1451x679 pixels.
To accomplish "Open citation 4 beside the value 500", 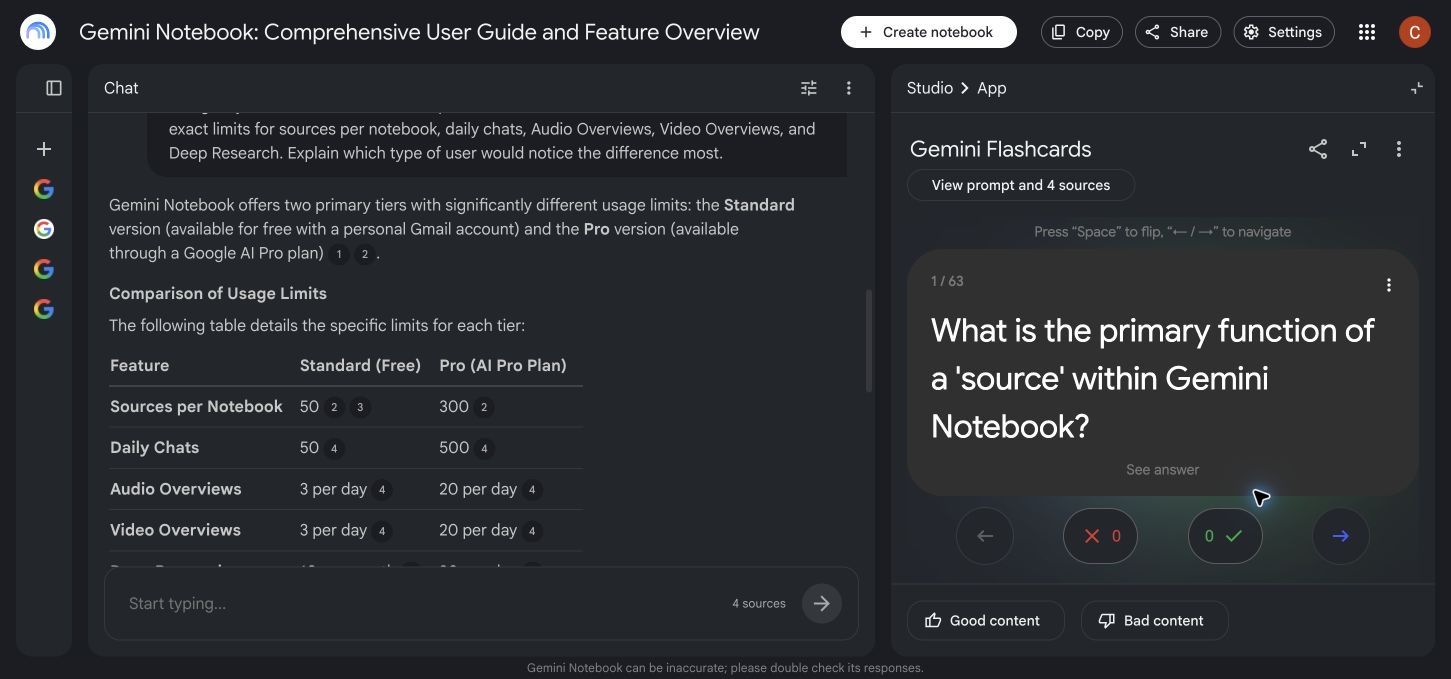I will [x=484, y=448].
